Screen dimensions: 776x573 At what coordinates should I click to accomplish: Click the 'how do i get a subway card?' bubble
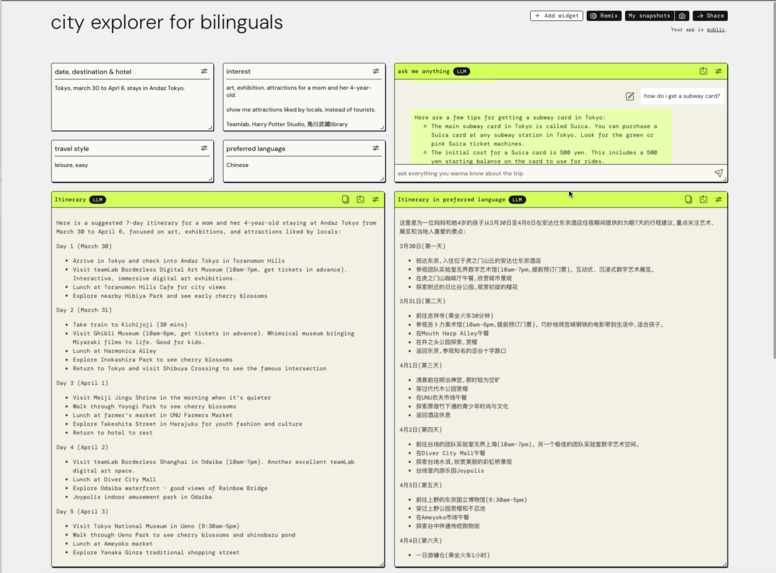point(681,96)
